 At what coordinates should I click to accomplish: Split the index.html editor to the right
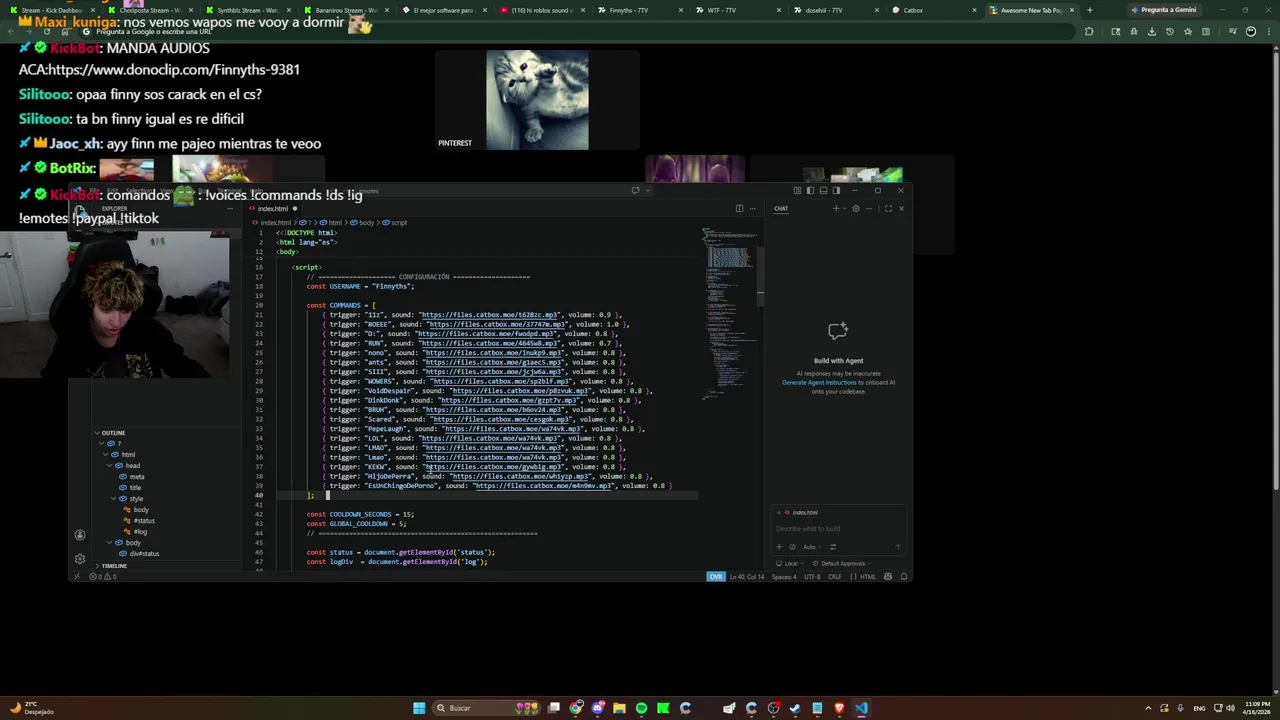pyautogui.click(x=739, y=208)
